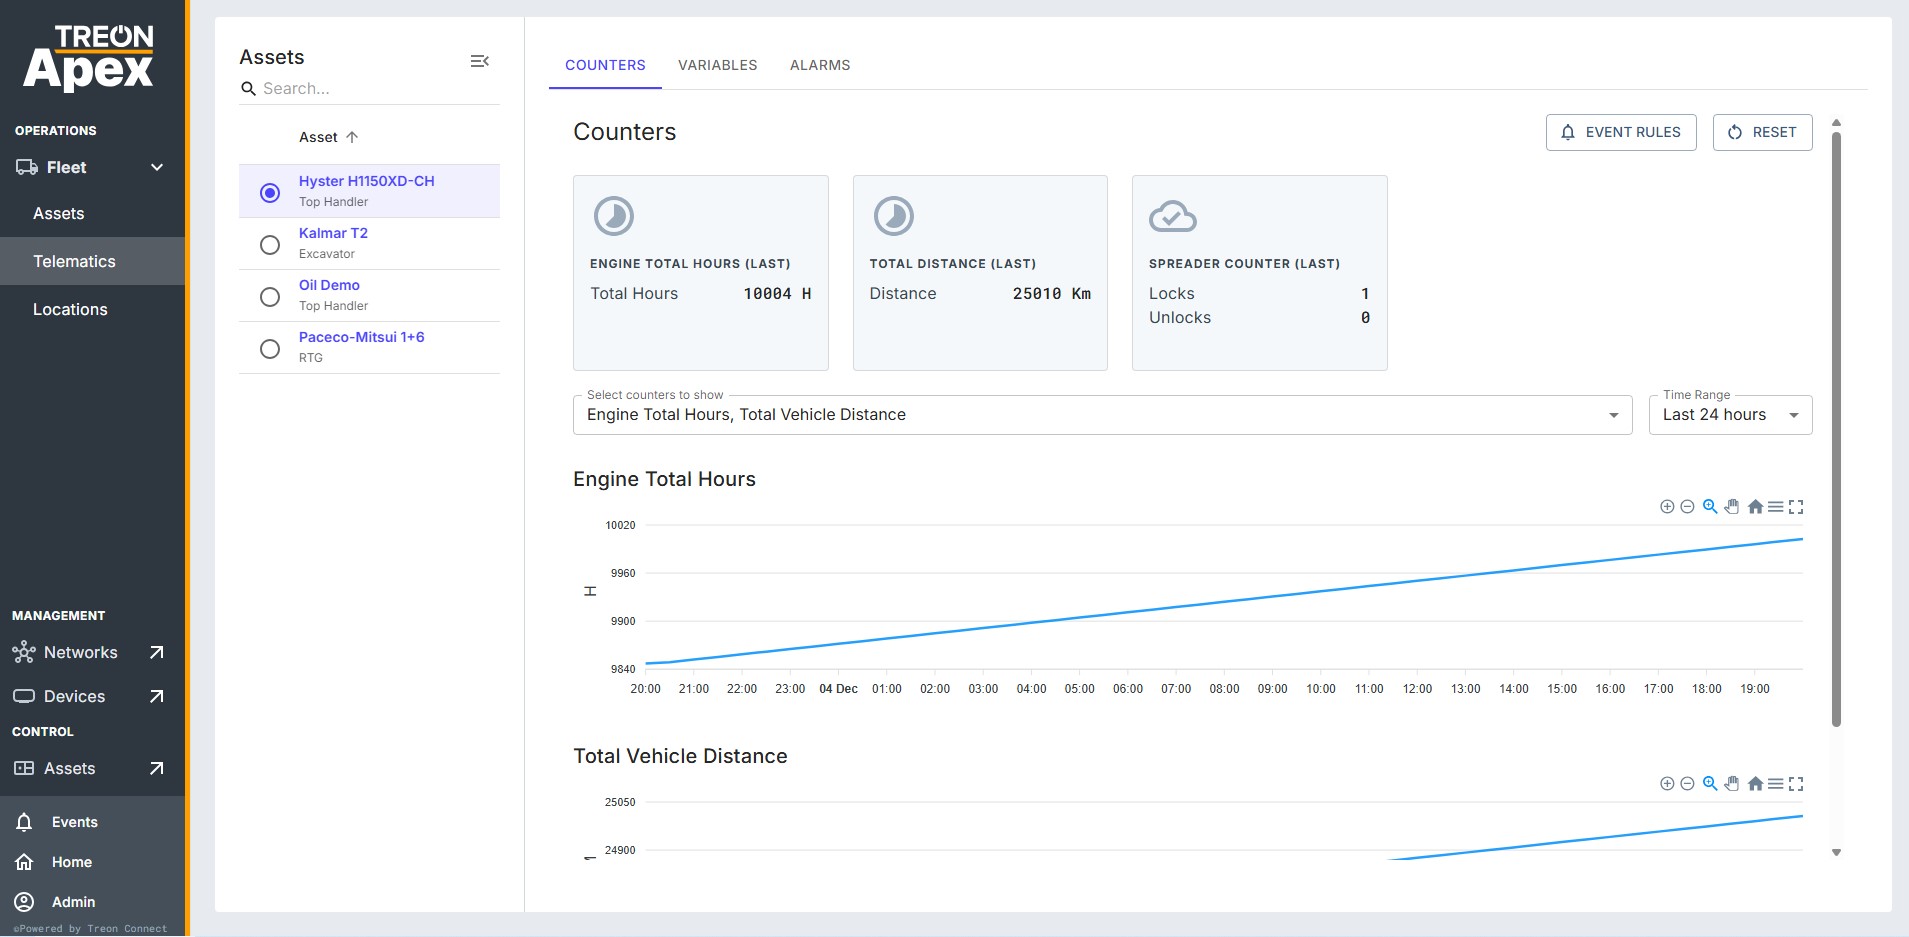
Task: Zoom in on Engine Total Hours chart
Action: pyautogui.click(x=1667, y=507)
